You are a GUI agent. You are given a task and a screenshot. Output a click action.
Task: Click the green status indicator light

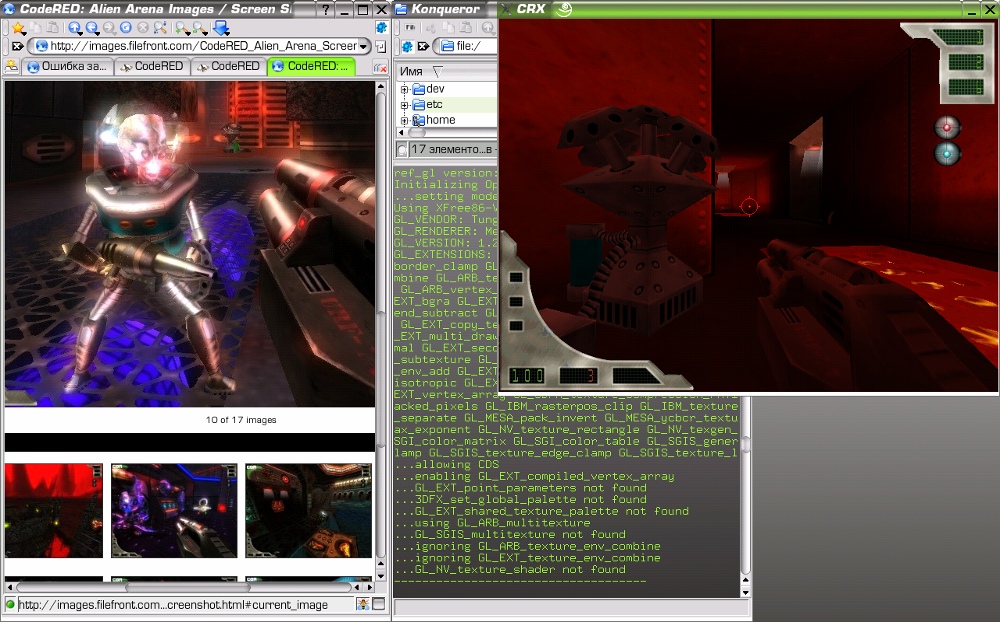(x=11, y=605)
